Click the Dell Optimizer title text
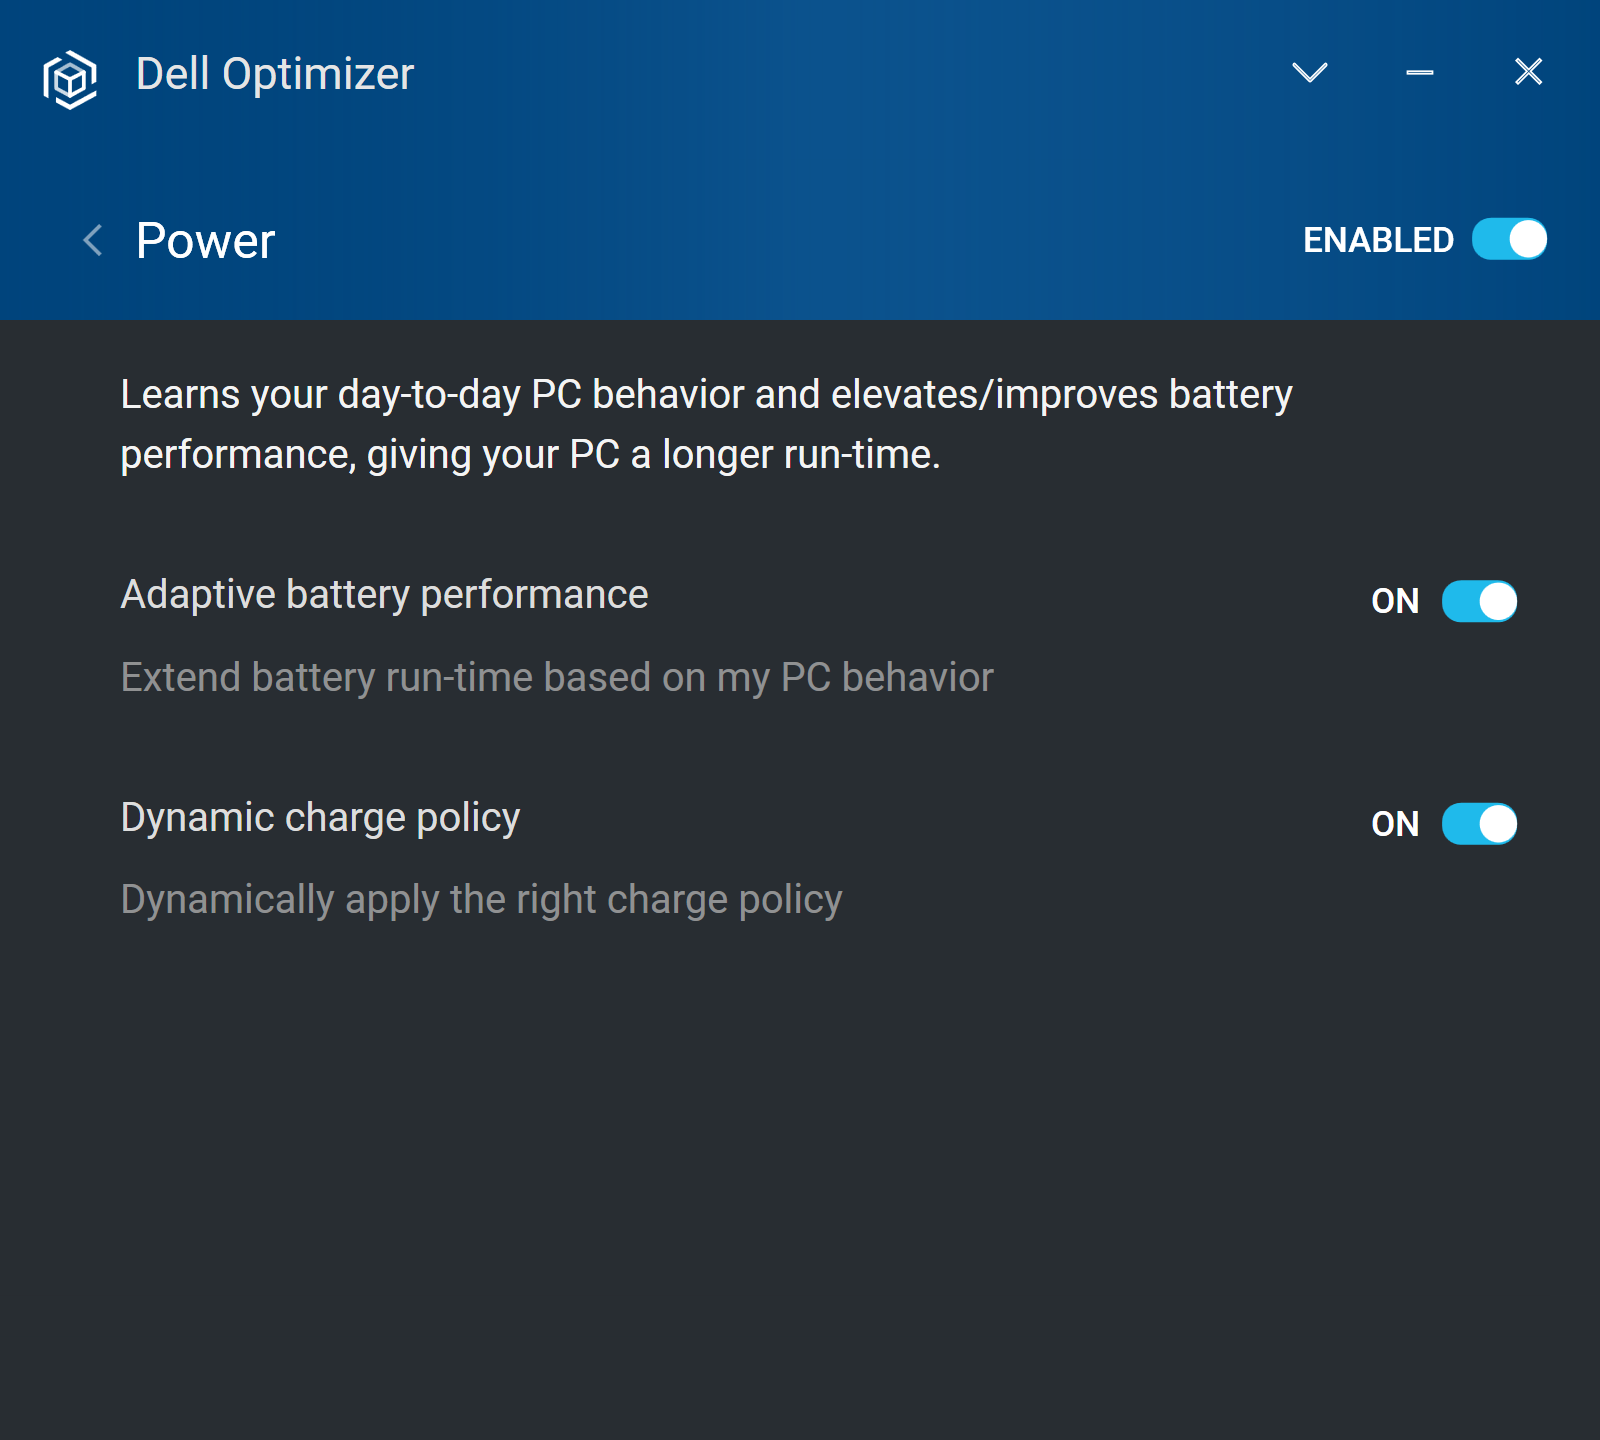 coord(275,74)
